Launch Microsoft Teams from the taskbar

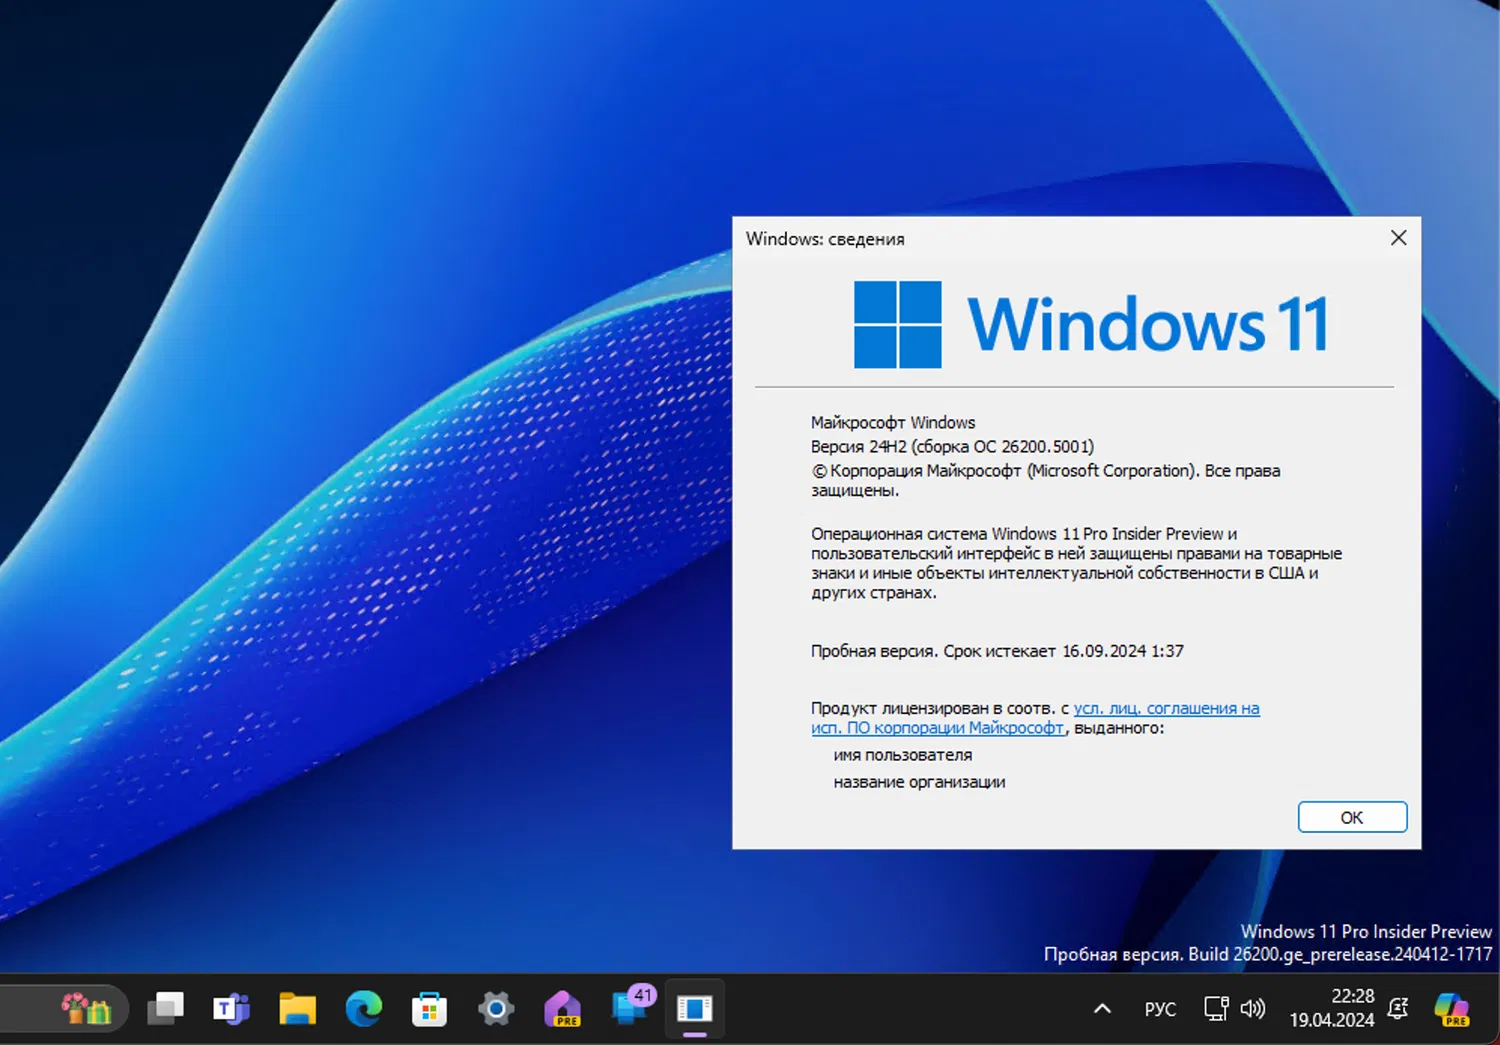click(231, 1008)
